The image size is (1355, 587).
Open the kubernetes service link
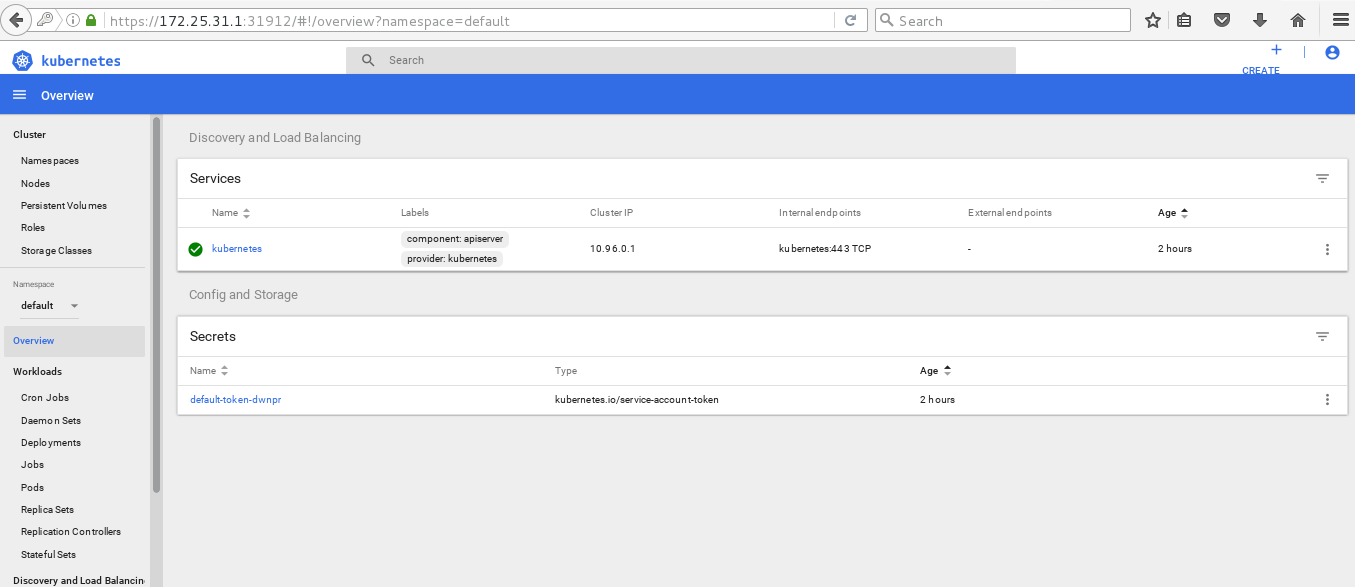[x=237, y=249]
